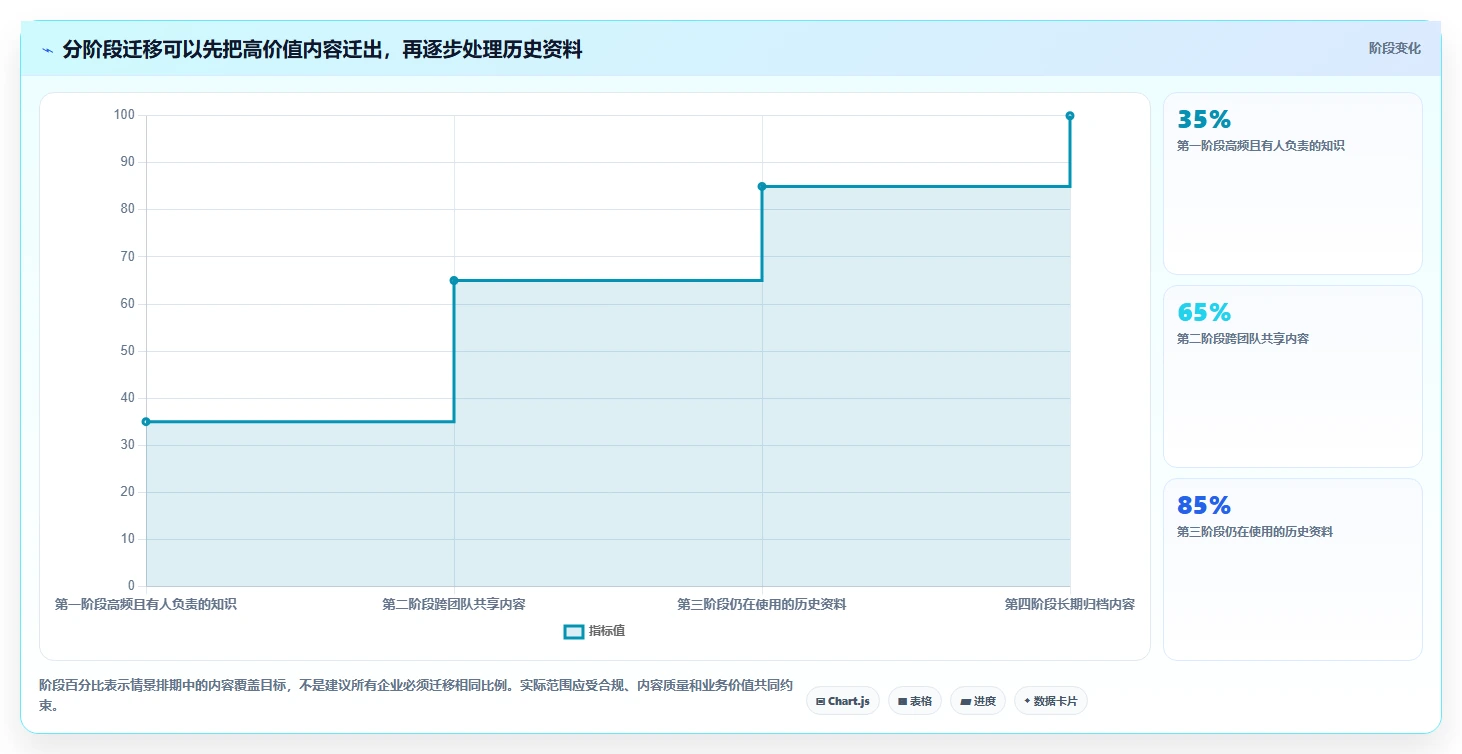Open the Chart.js tag pill
1462x754 pixels.
pos(843,701)
